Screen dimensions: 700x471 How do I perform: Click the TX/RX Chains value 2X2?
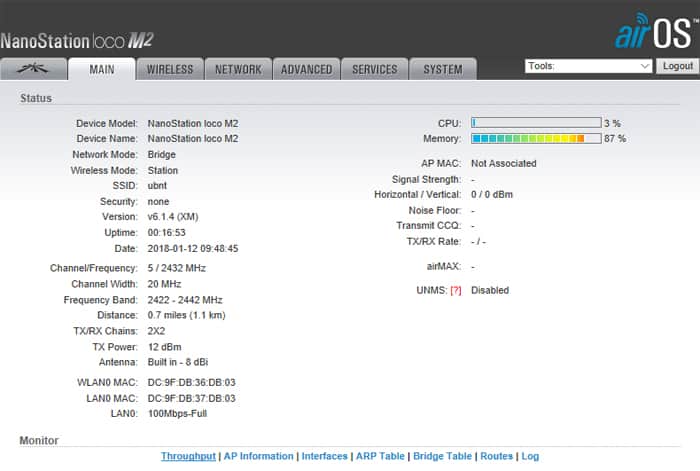(156, 331)
